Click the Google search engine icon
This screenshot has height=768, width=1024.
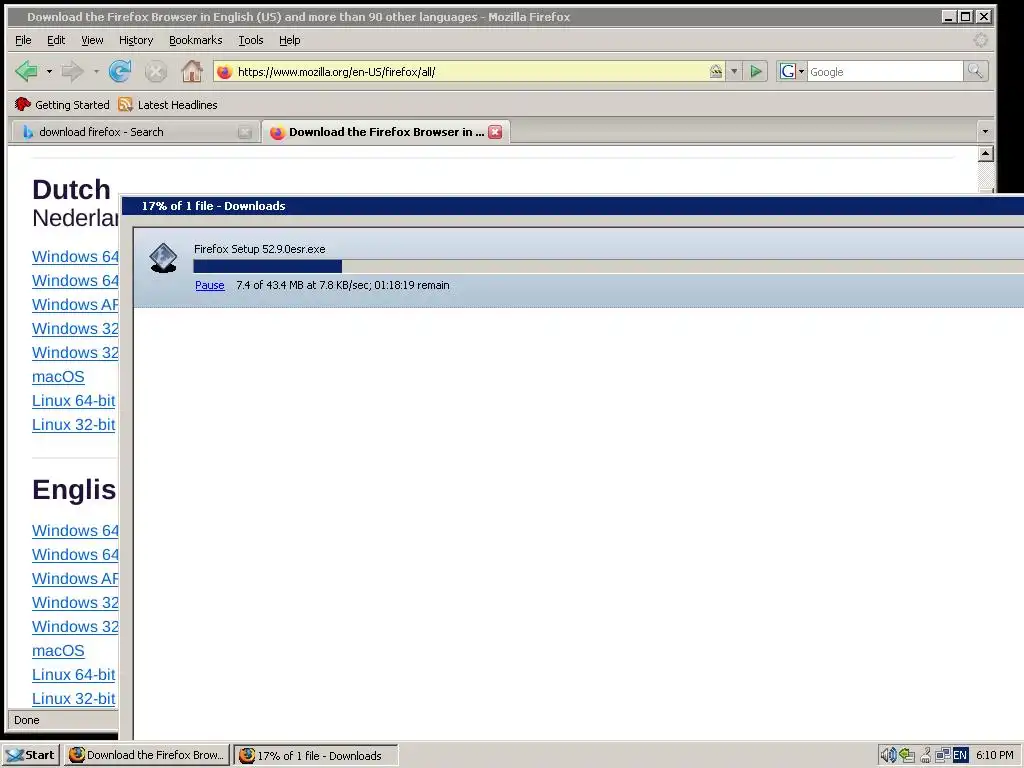pyautogui.click(x=788, y=71)
